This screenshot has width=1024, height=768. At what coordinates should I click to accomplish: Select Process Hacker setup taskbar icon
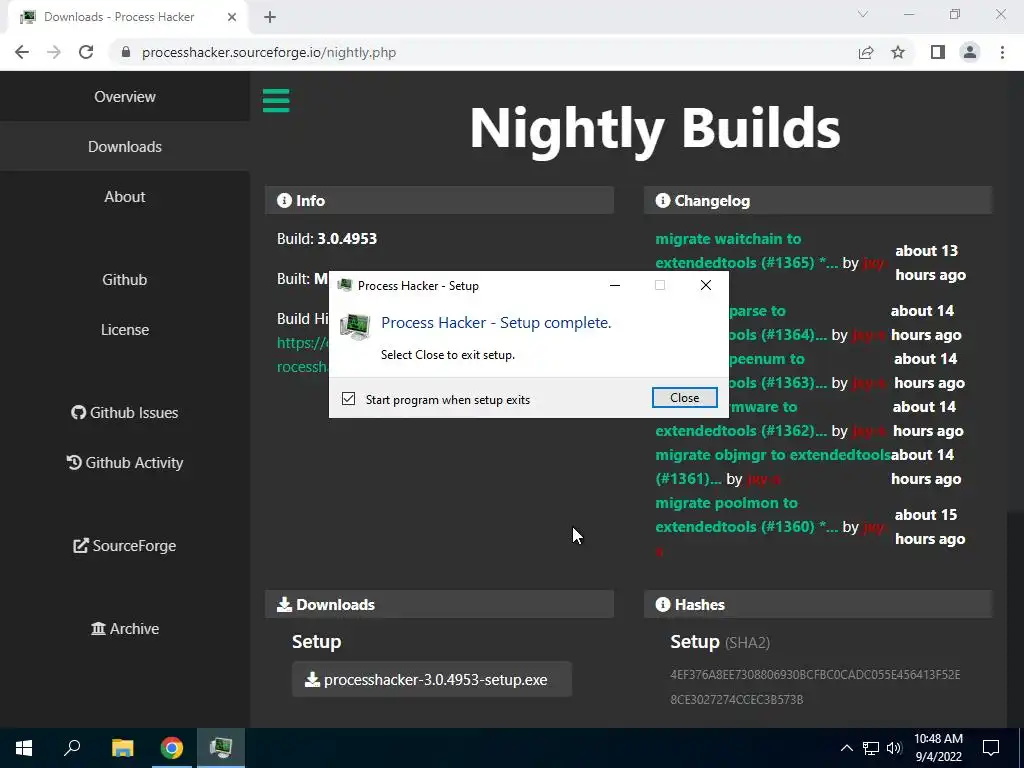221,748
